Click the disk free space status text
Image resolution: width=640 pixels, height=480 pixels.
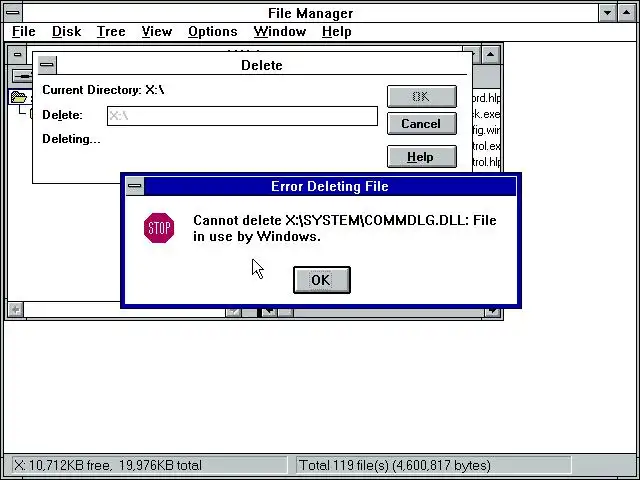click(108, 465)
